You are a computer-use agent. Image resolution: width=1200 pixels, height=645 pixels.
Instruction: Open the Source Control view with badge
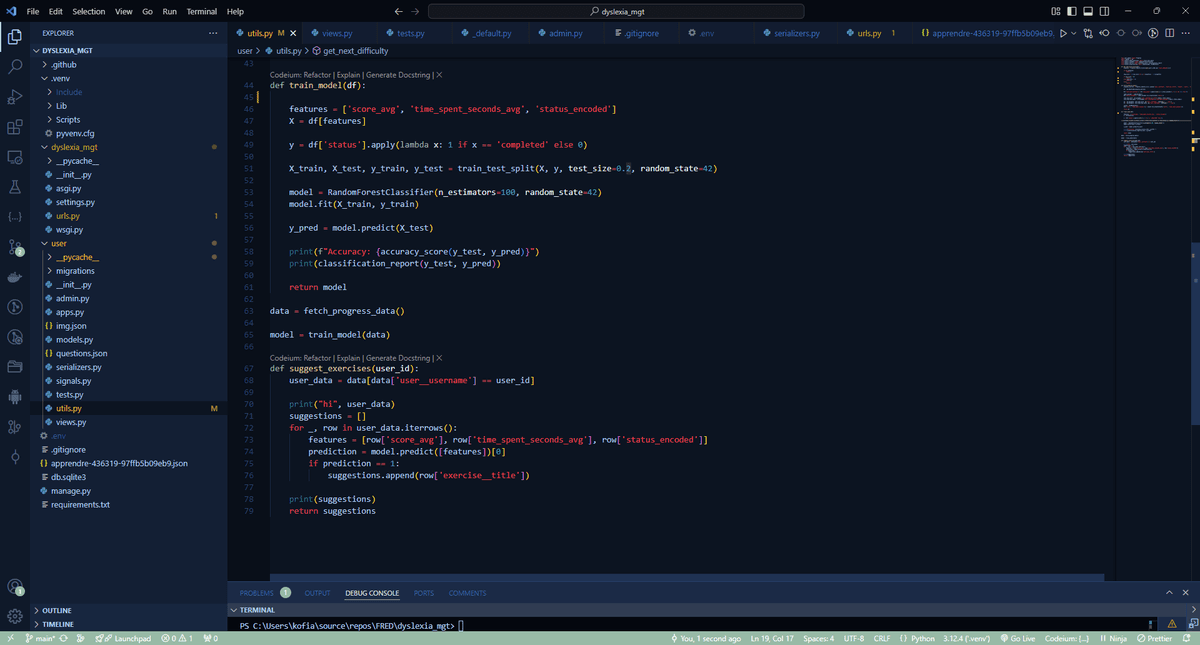(x=15, y=247)
